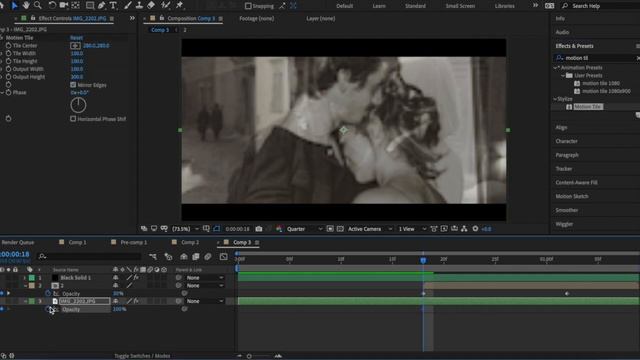This screenshot has width=640, height=360.
Task: Select the Zoom magnifier tool
Action: pyautogui.click(x=38, y=5)
